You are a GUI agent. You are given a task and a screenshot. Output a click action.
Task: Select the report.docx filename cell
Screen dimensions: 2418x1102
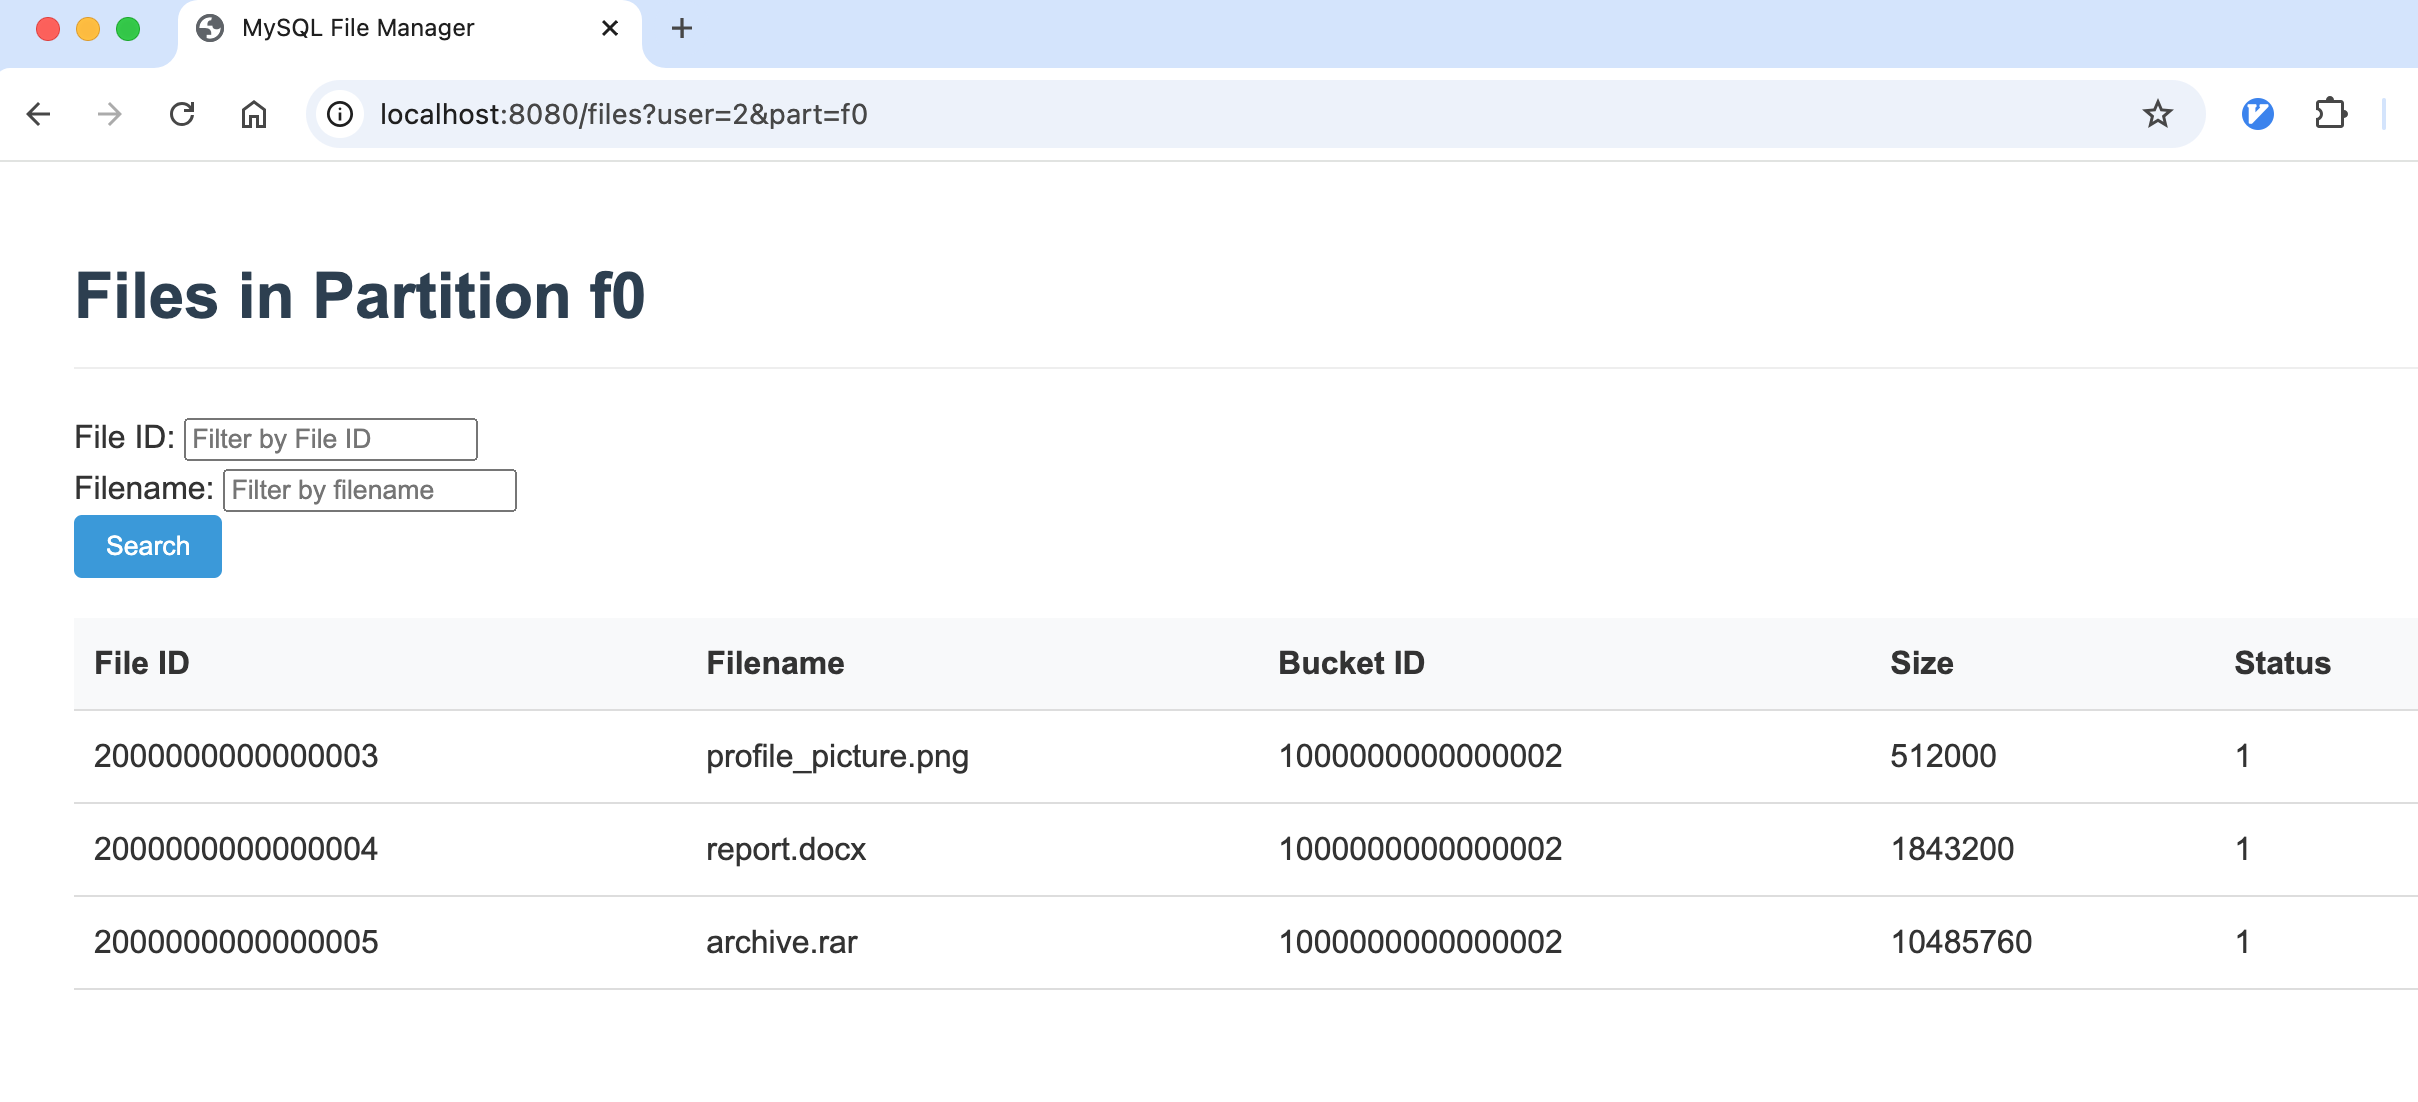point(786,849)
